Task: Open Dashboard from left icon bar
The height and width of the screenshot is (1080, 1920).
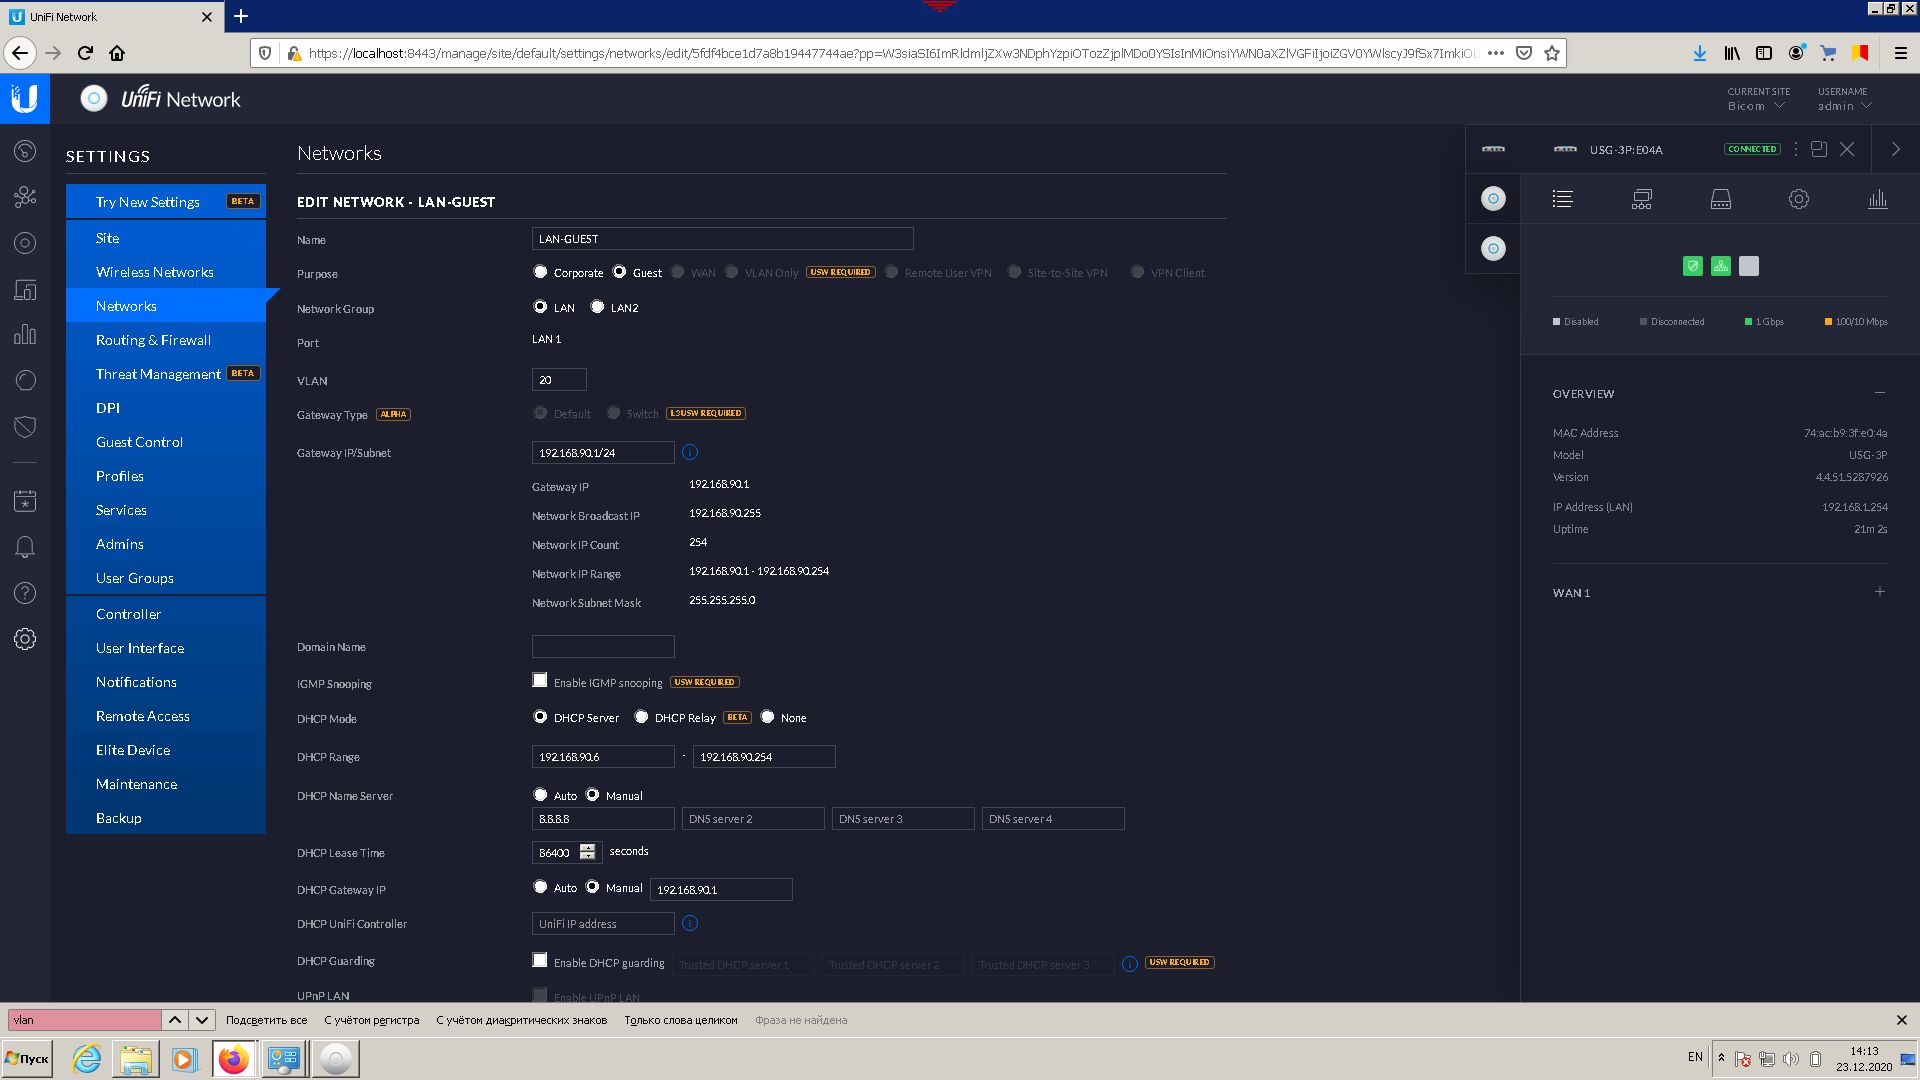Action: point(25,151)
